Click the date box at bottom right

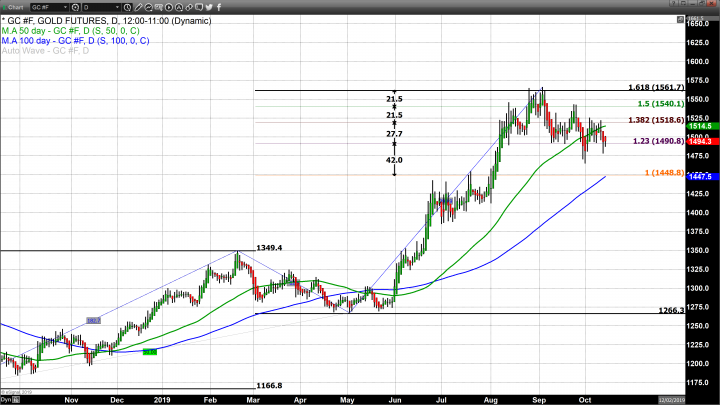[699, 400]
